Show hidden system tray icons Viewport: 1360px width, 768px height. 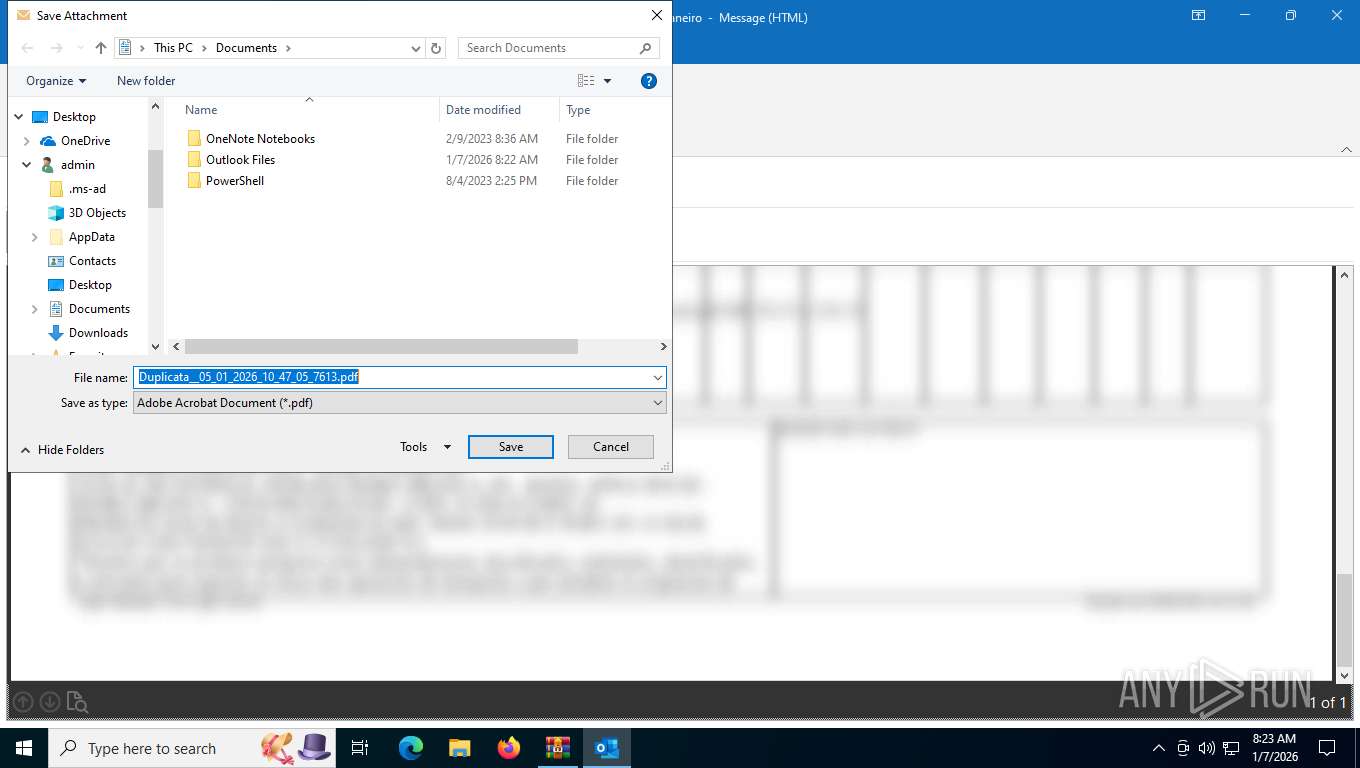tap(1159, 748)
